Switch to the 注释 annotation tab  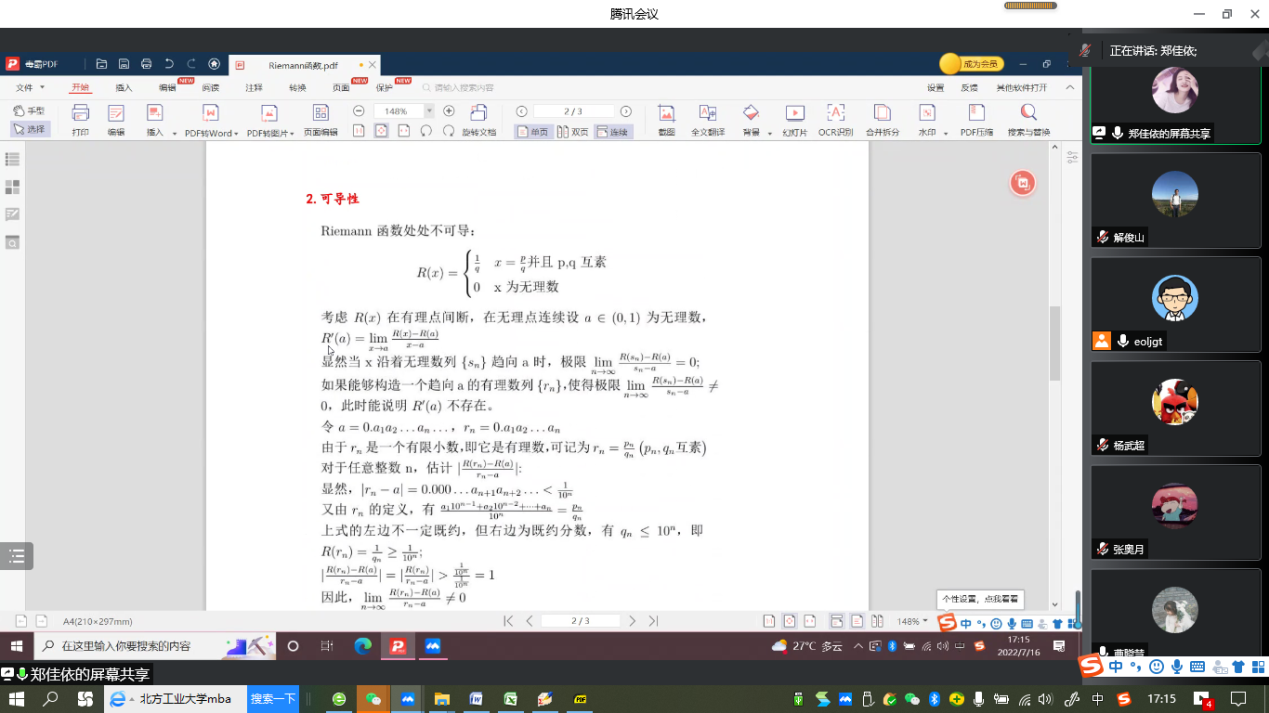click(254, 88)
